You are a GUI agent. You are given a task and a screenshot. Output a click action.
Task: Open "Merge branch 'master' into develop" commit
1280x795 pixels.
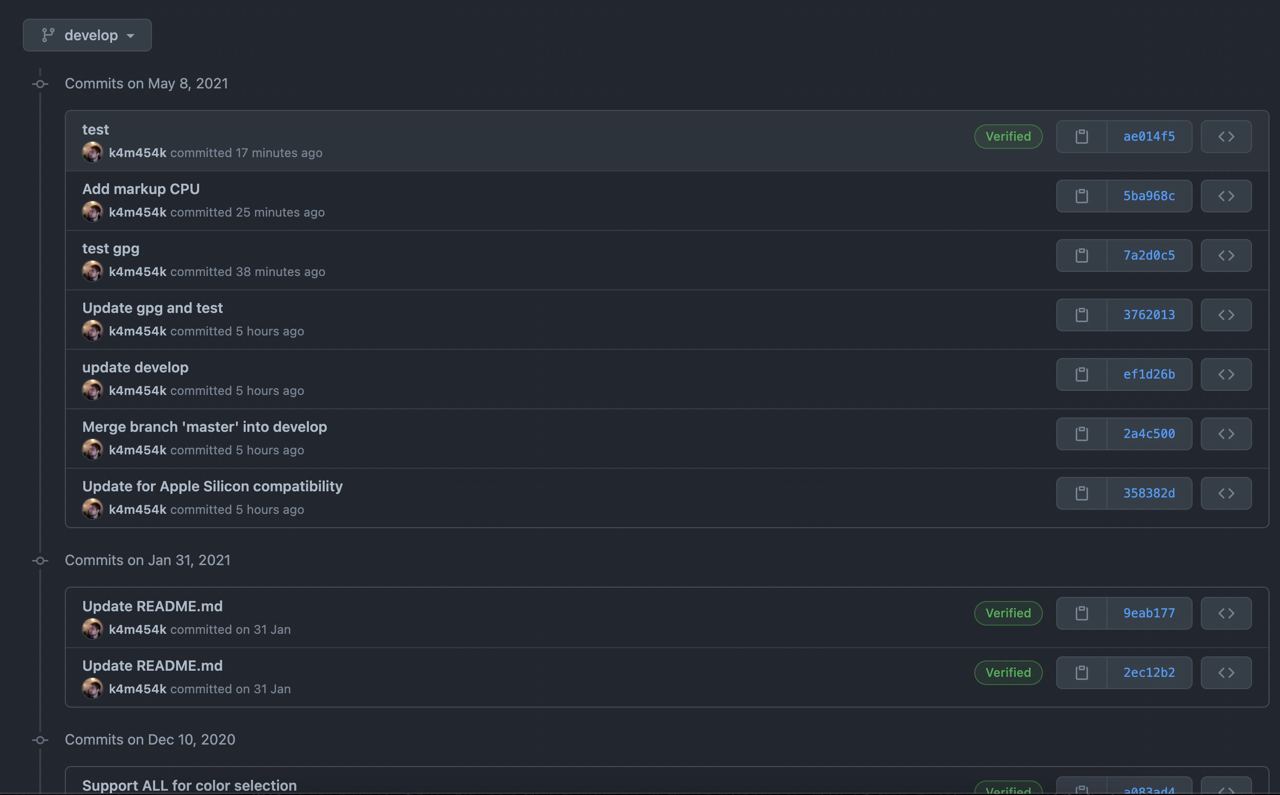coord(204,427)
